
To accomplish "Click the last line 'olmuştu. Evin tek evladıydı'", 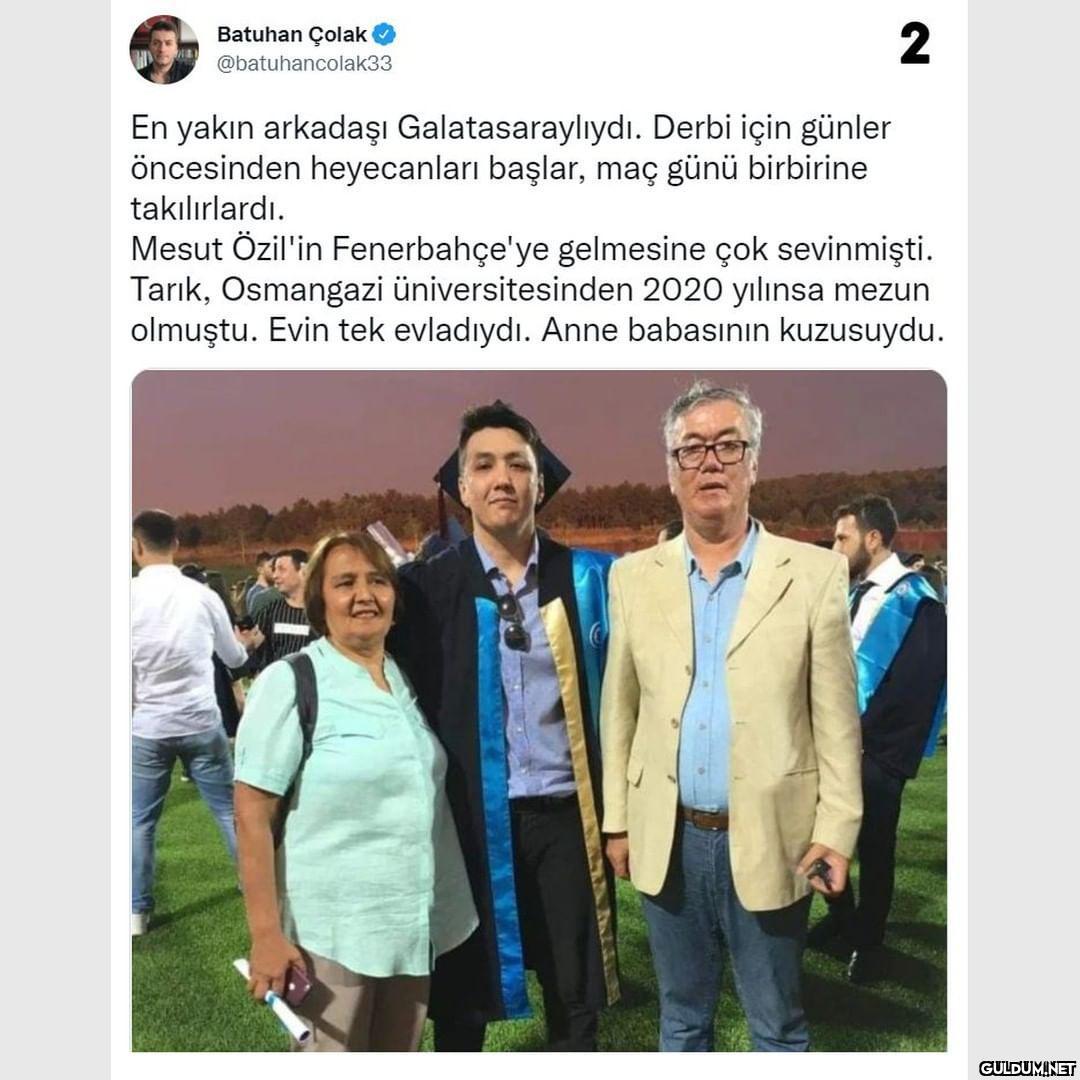I will coord(537,331).
